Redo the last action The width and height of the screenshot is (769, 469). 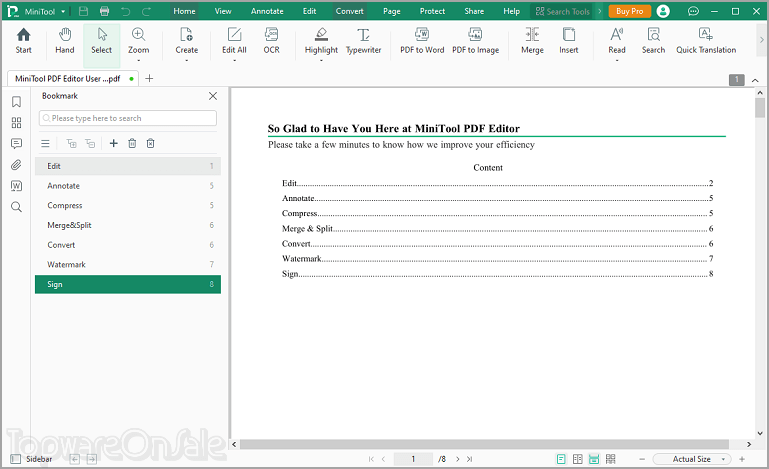point(146,11)
